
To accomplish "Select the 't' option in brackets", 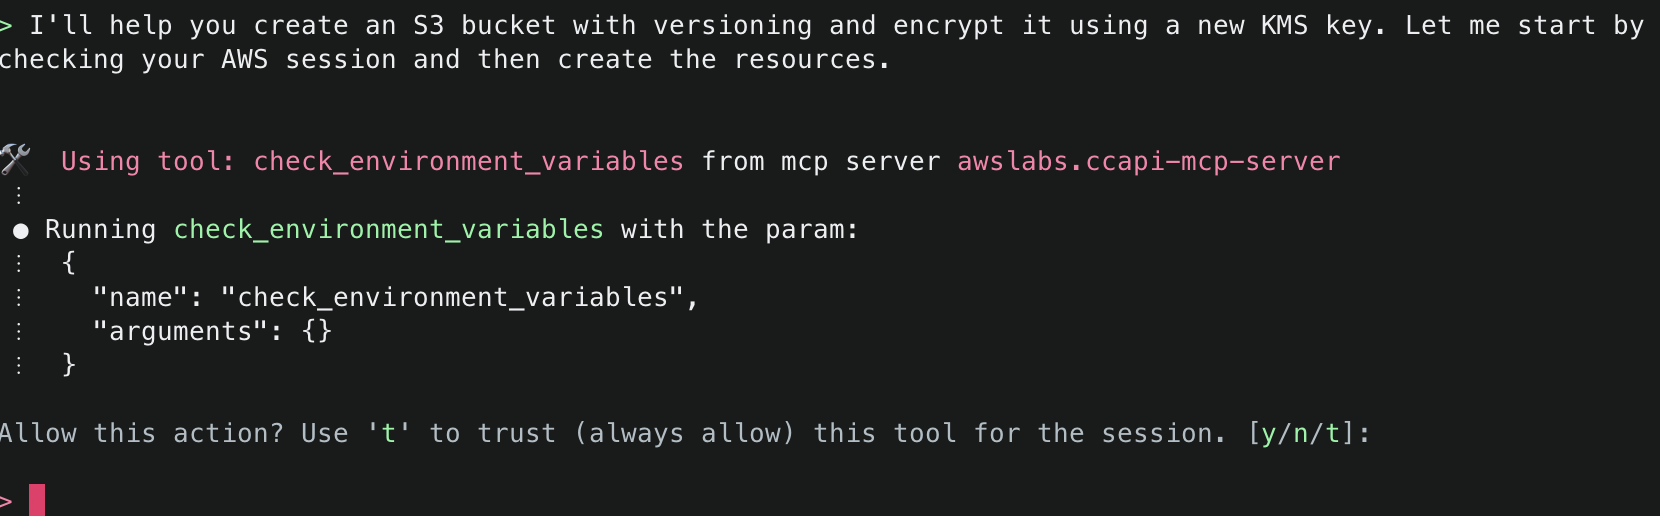I will (x=1333, y=434).
